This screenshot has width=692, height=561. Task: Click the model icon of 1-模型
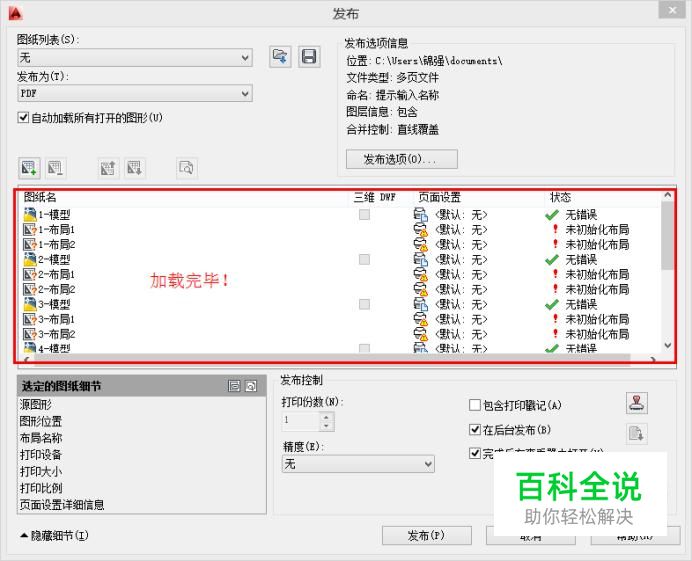30,215
